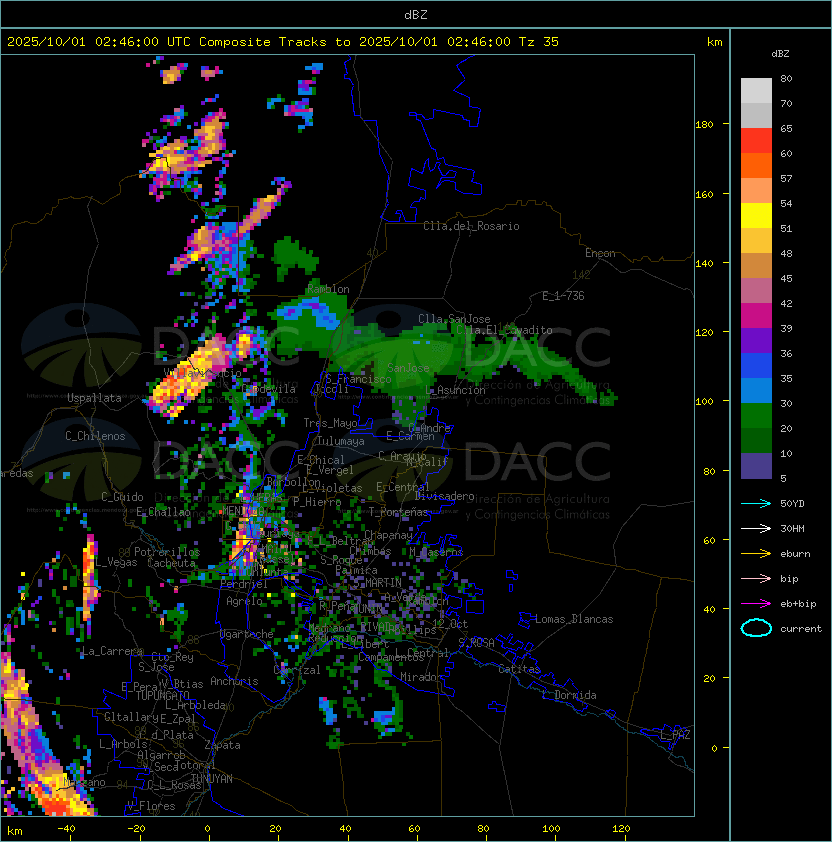Screen dimensions: 832x842
Task: Pick the magenta 39-42 dBZ swatch
Action: (756, 315)
